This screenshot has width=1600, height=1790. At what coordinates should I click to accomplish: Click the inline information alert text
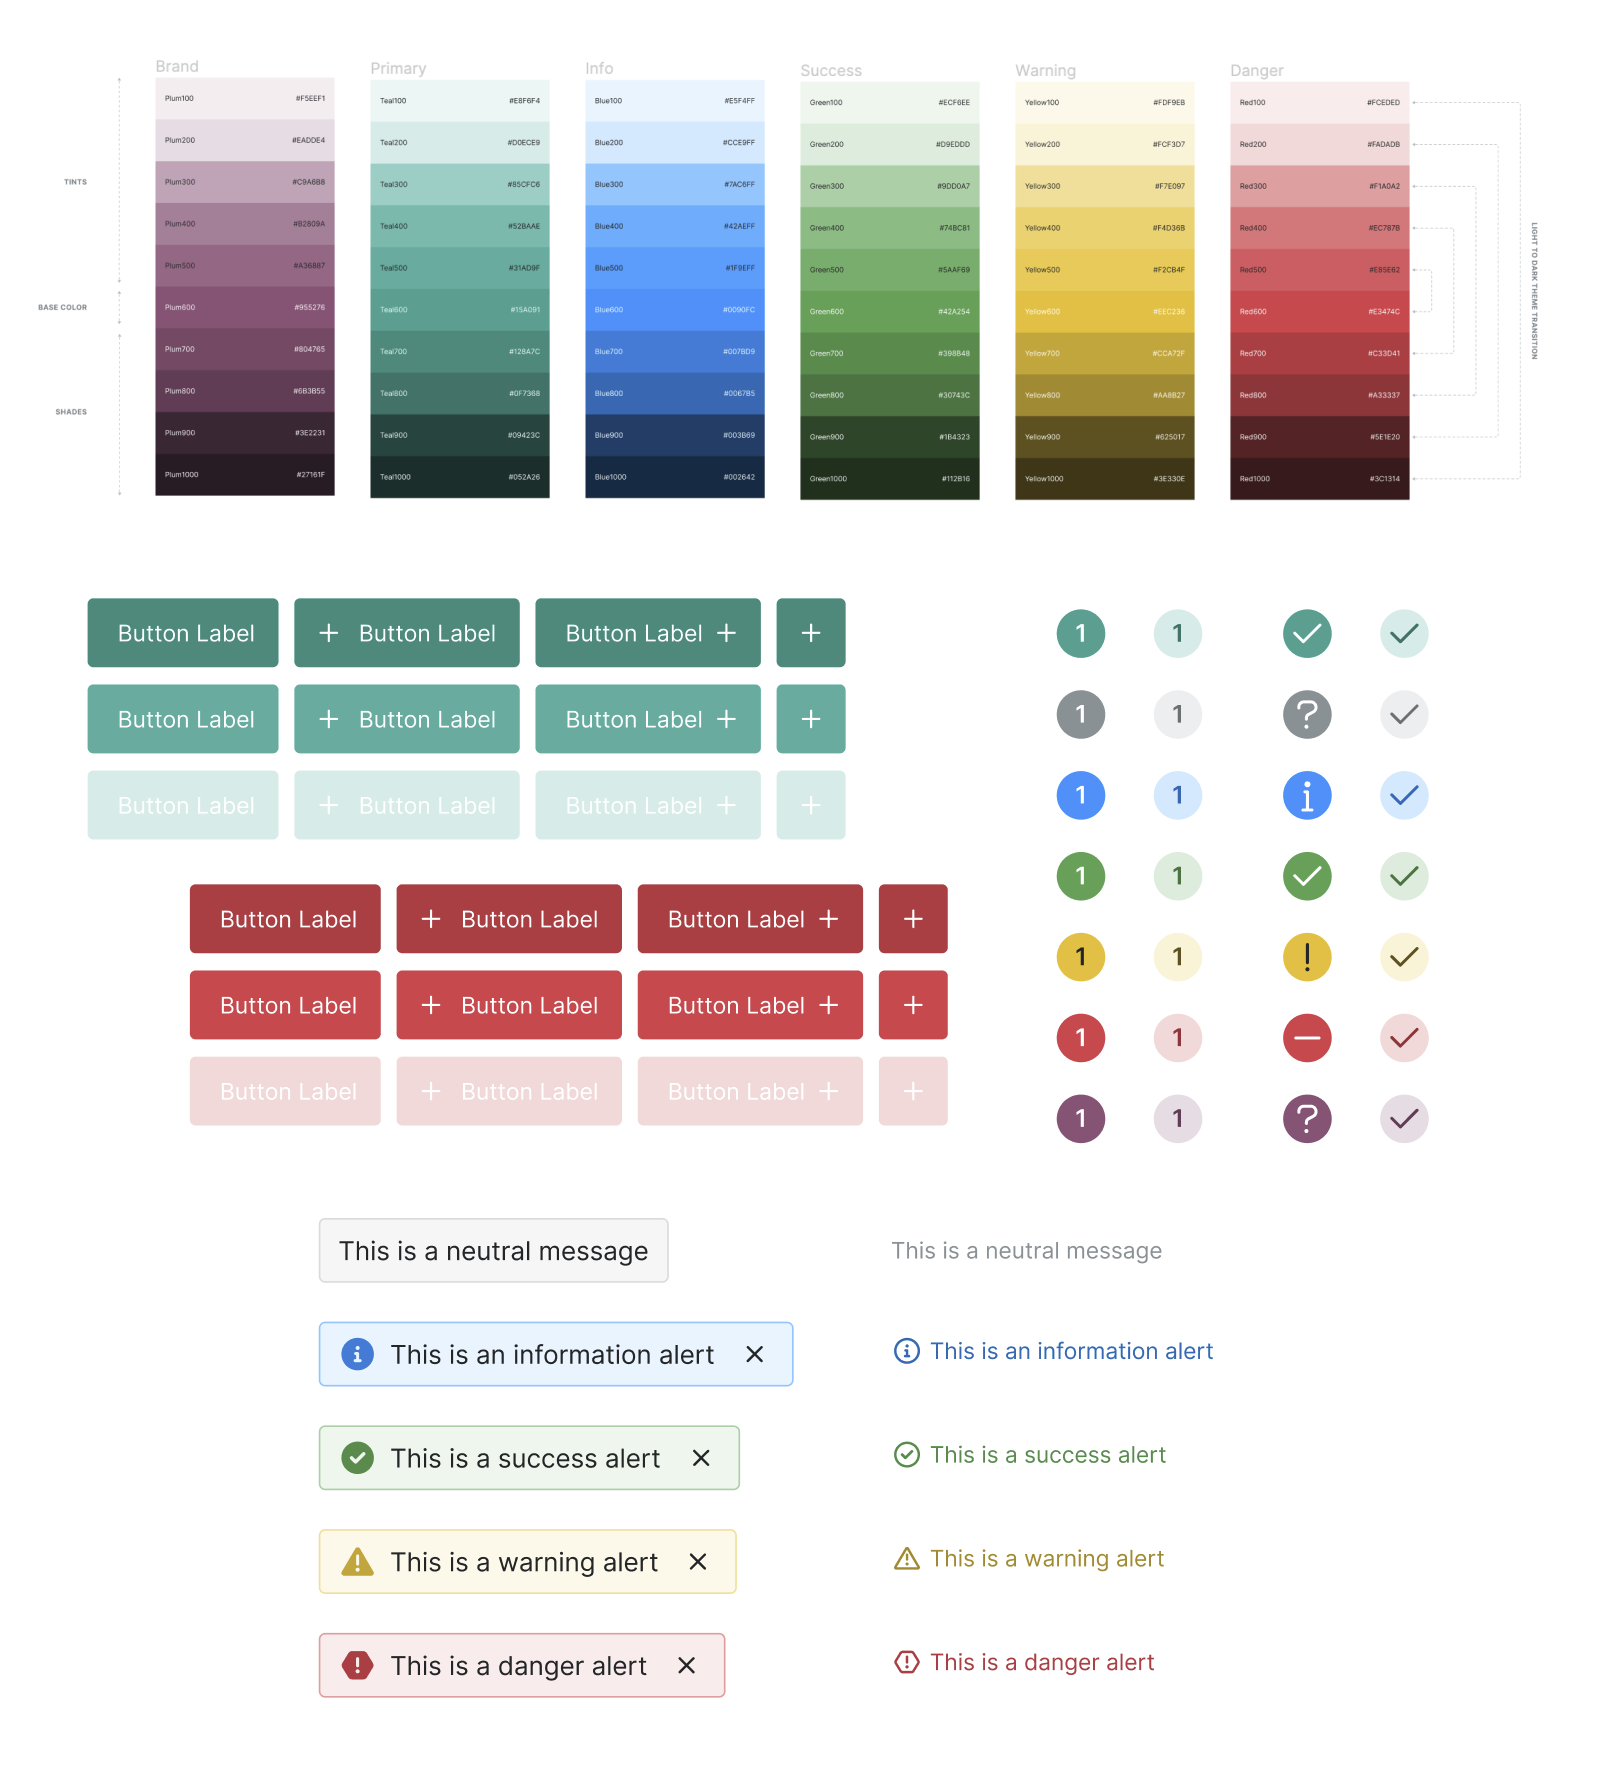(x=1071, y=1351)
